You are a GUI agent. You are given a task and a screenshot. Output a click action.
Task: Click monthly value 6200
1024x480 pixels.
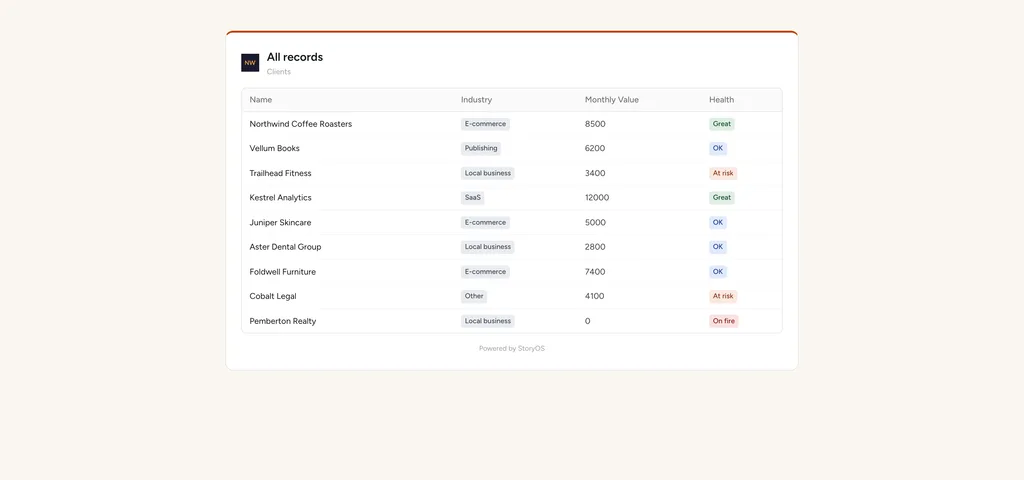tap(595, 148)
